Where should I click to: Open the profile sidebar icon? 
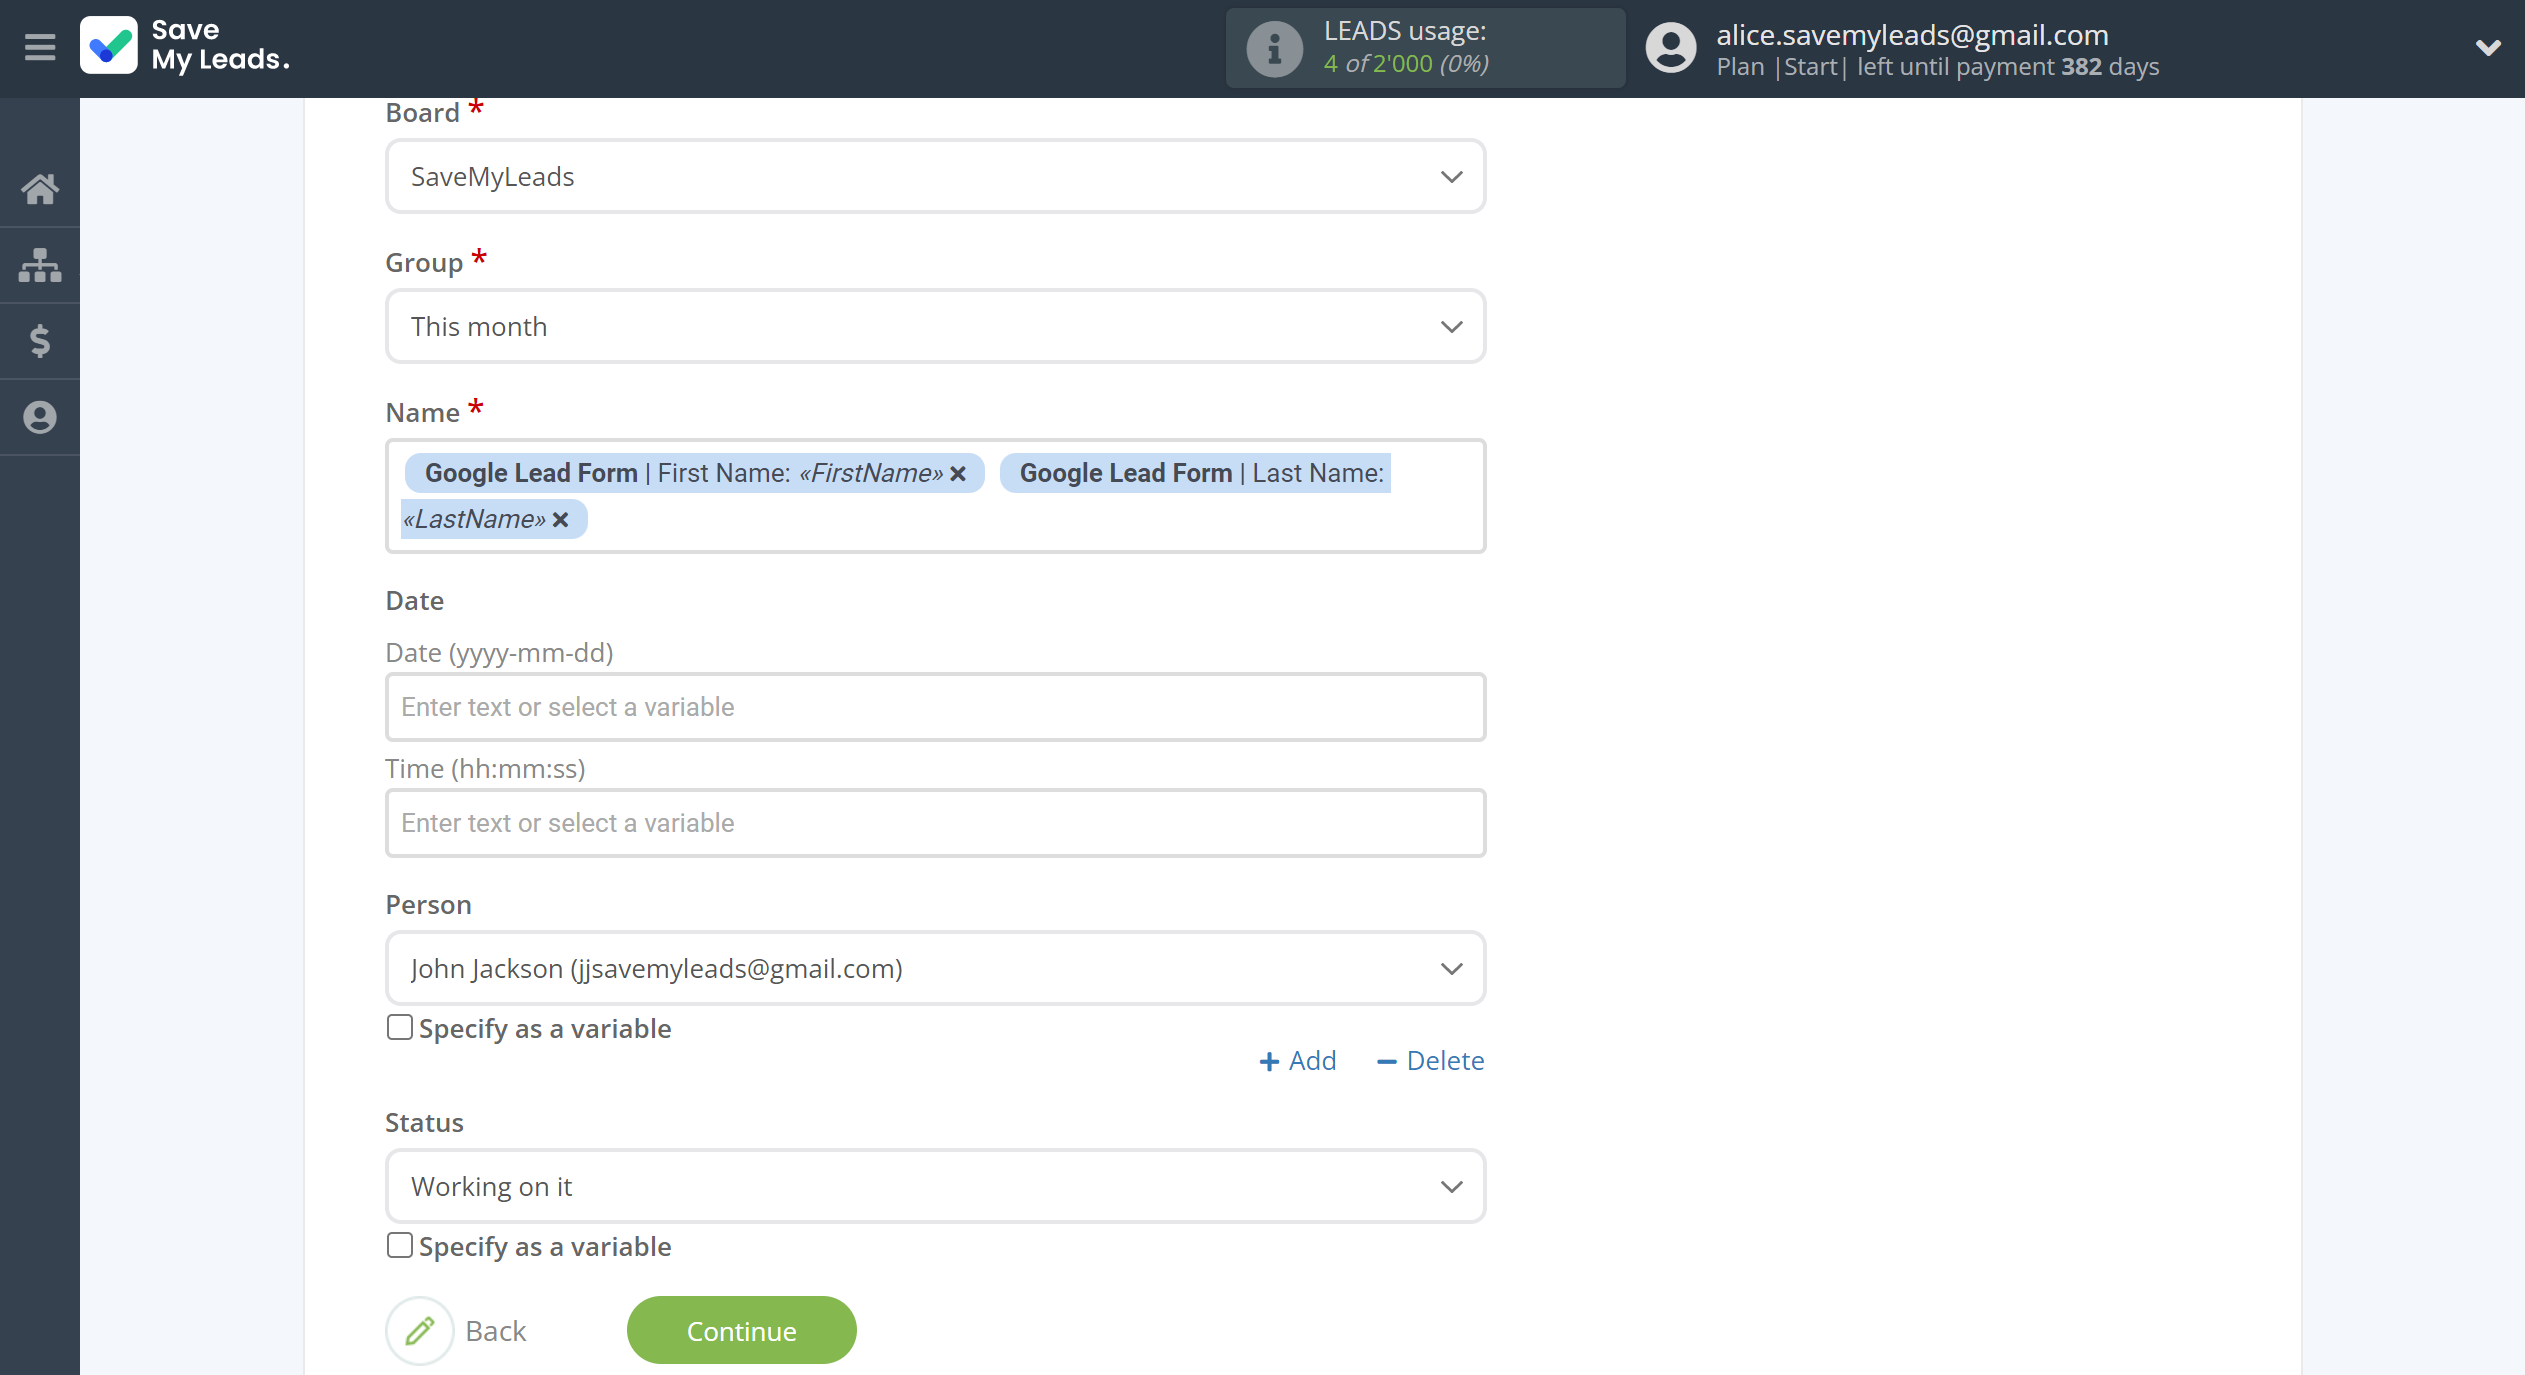coord(40,417)
